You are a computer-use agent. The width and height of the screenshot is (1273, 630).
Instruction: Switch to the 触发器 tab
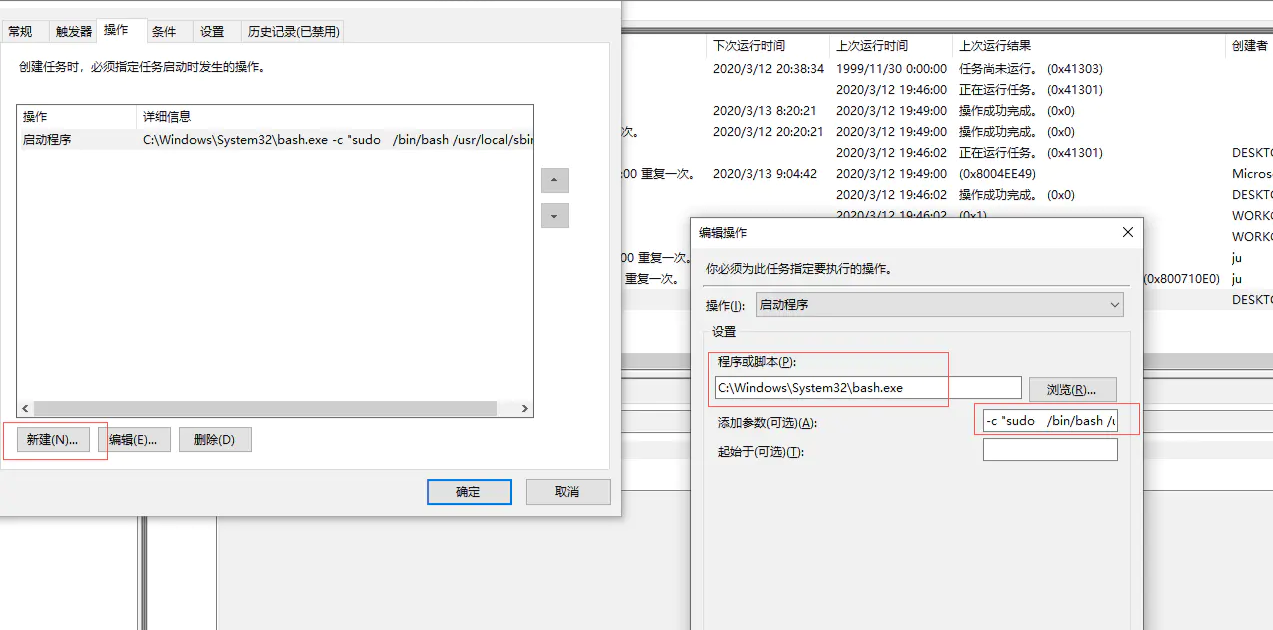pyautogui.click(x=74, y=32)
